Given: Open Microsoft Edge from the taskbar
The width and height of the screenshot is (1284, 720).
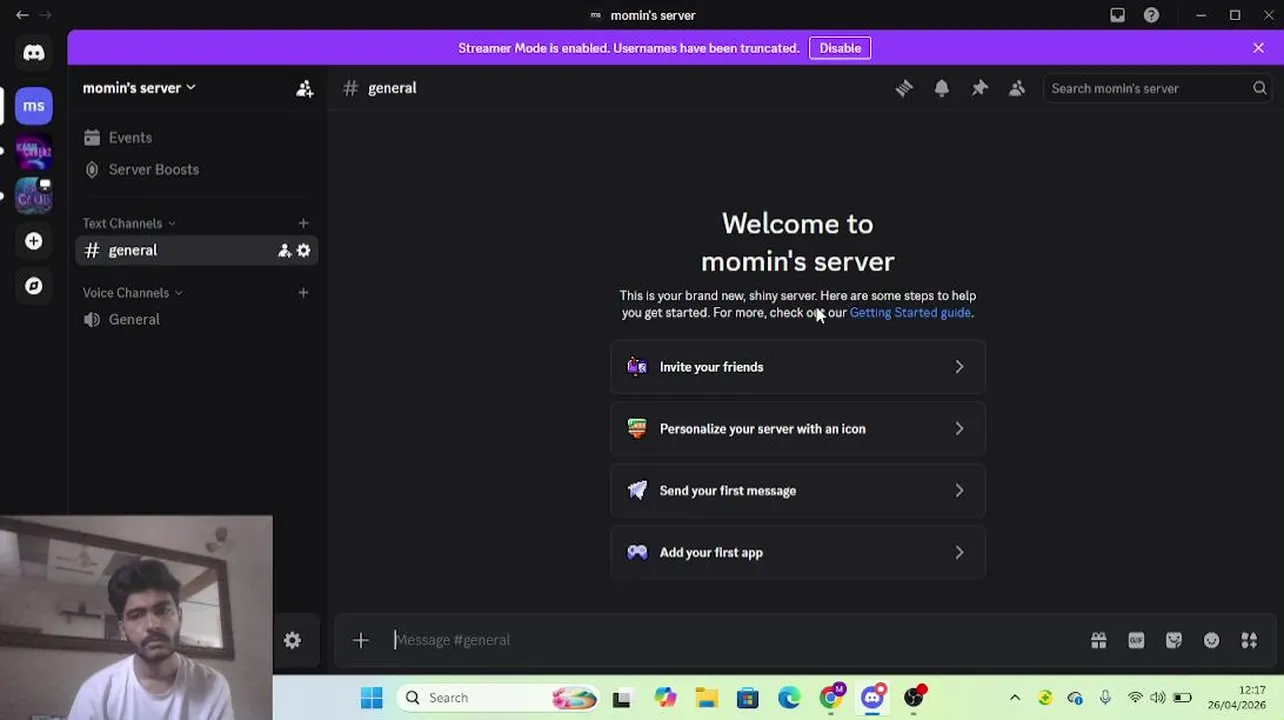Looking at the screenshot, I should pyautogui.click(x=789, y=698).
